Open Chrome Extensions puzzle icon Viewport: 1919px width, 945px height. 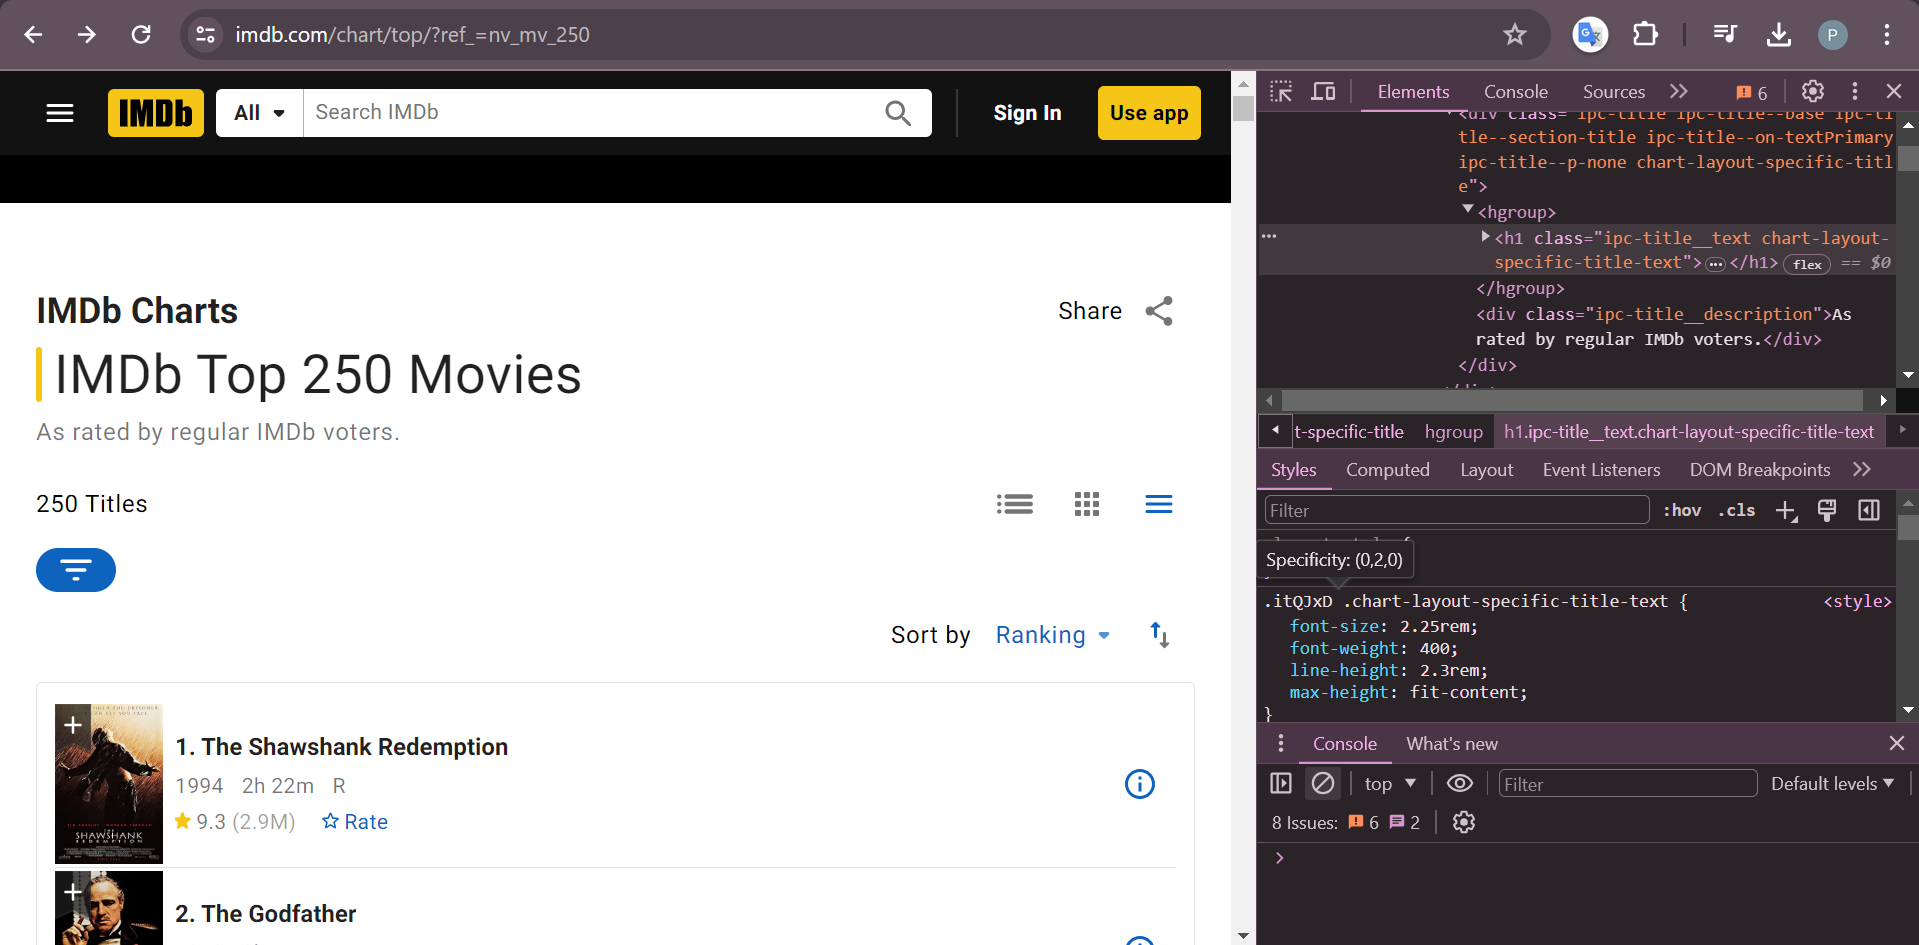(x=1645, y=35)
